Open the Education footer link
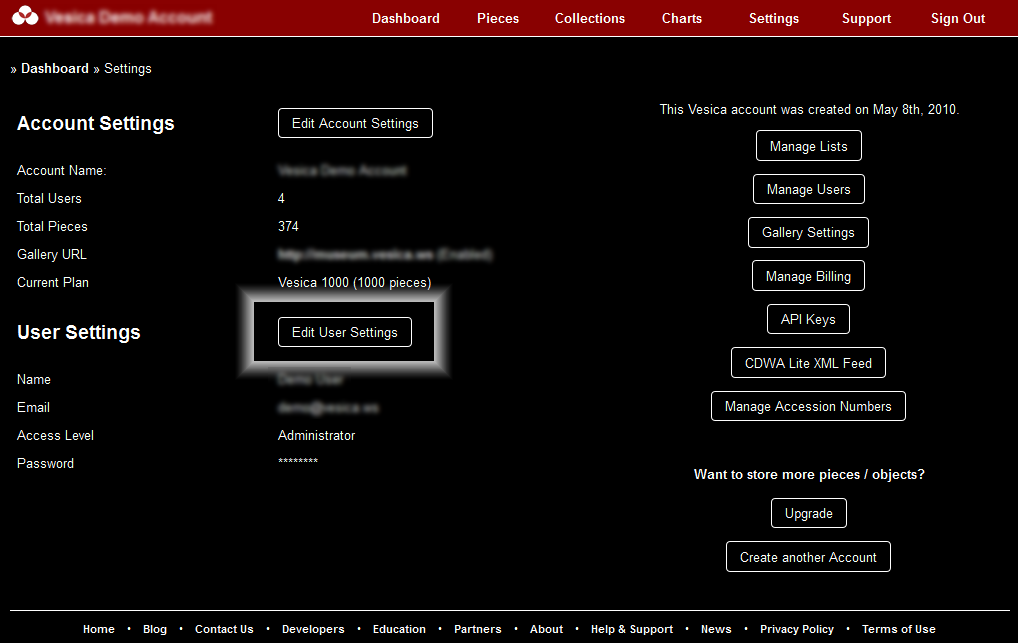Image resolution: width=1018 pixels, height=643 pixels. [x=399, y=629]
